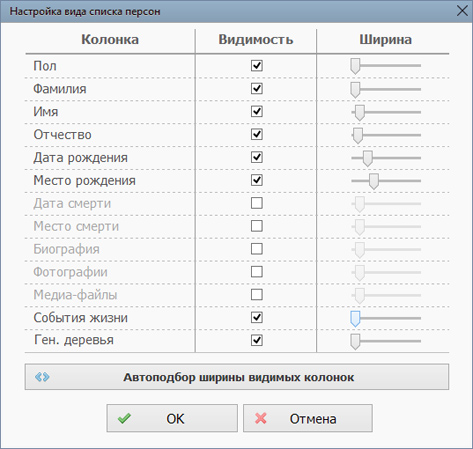Click the width slider handle for Пол
473x449 pixels.
point(355,66)
